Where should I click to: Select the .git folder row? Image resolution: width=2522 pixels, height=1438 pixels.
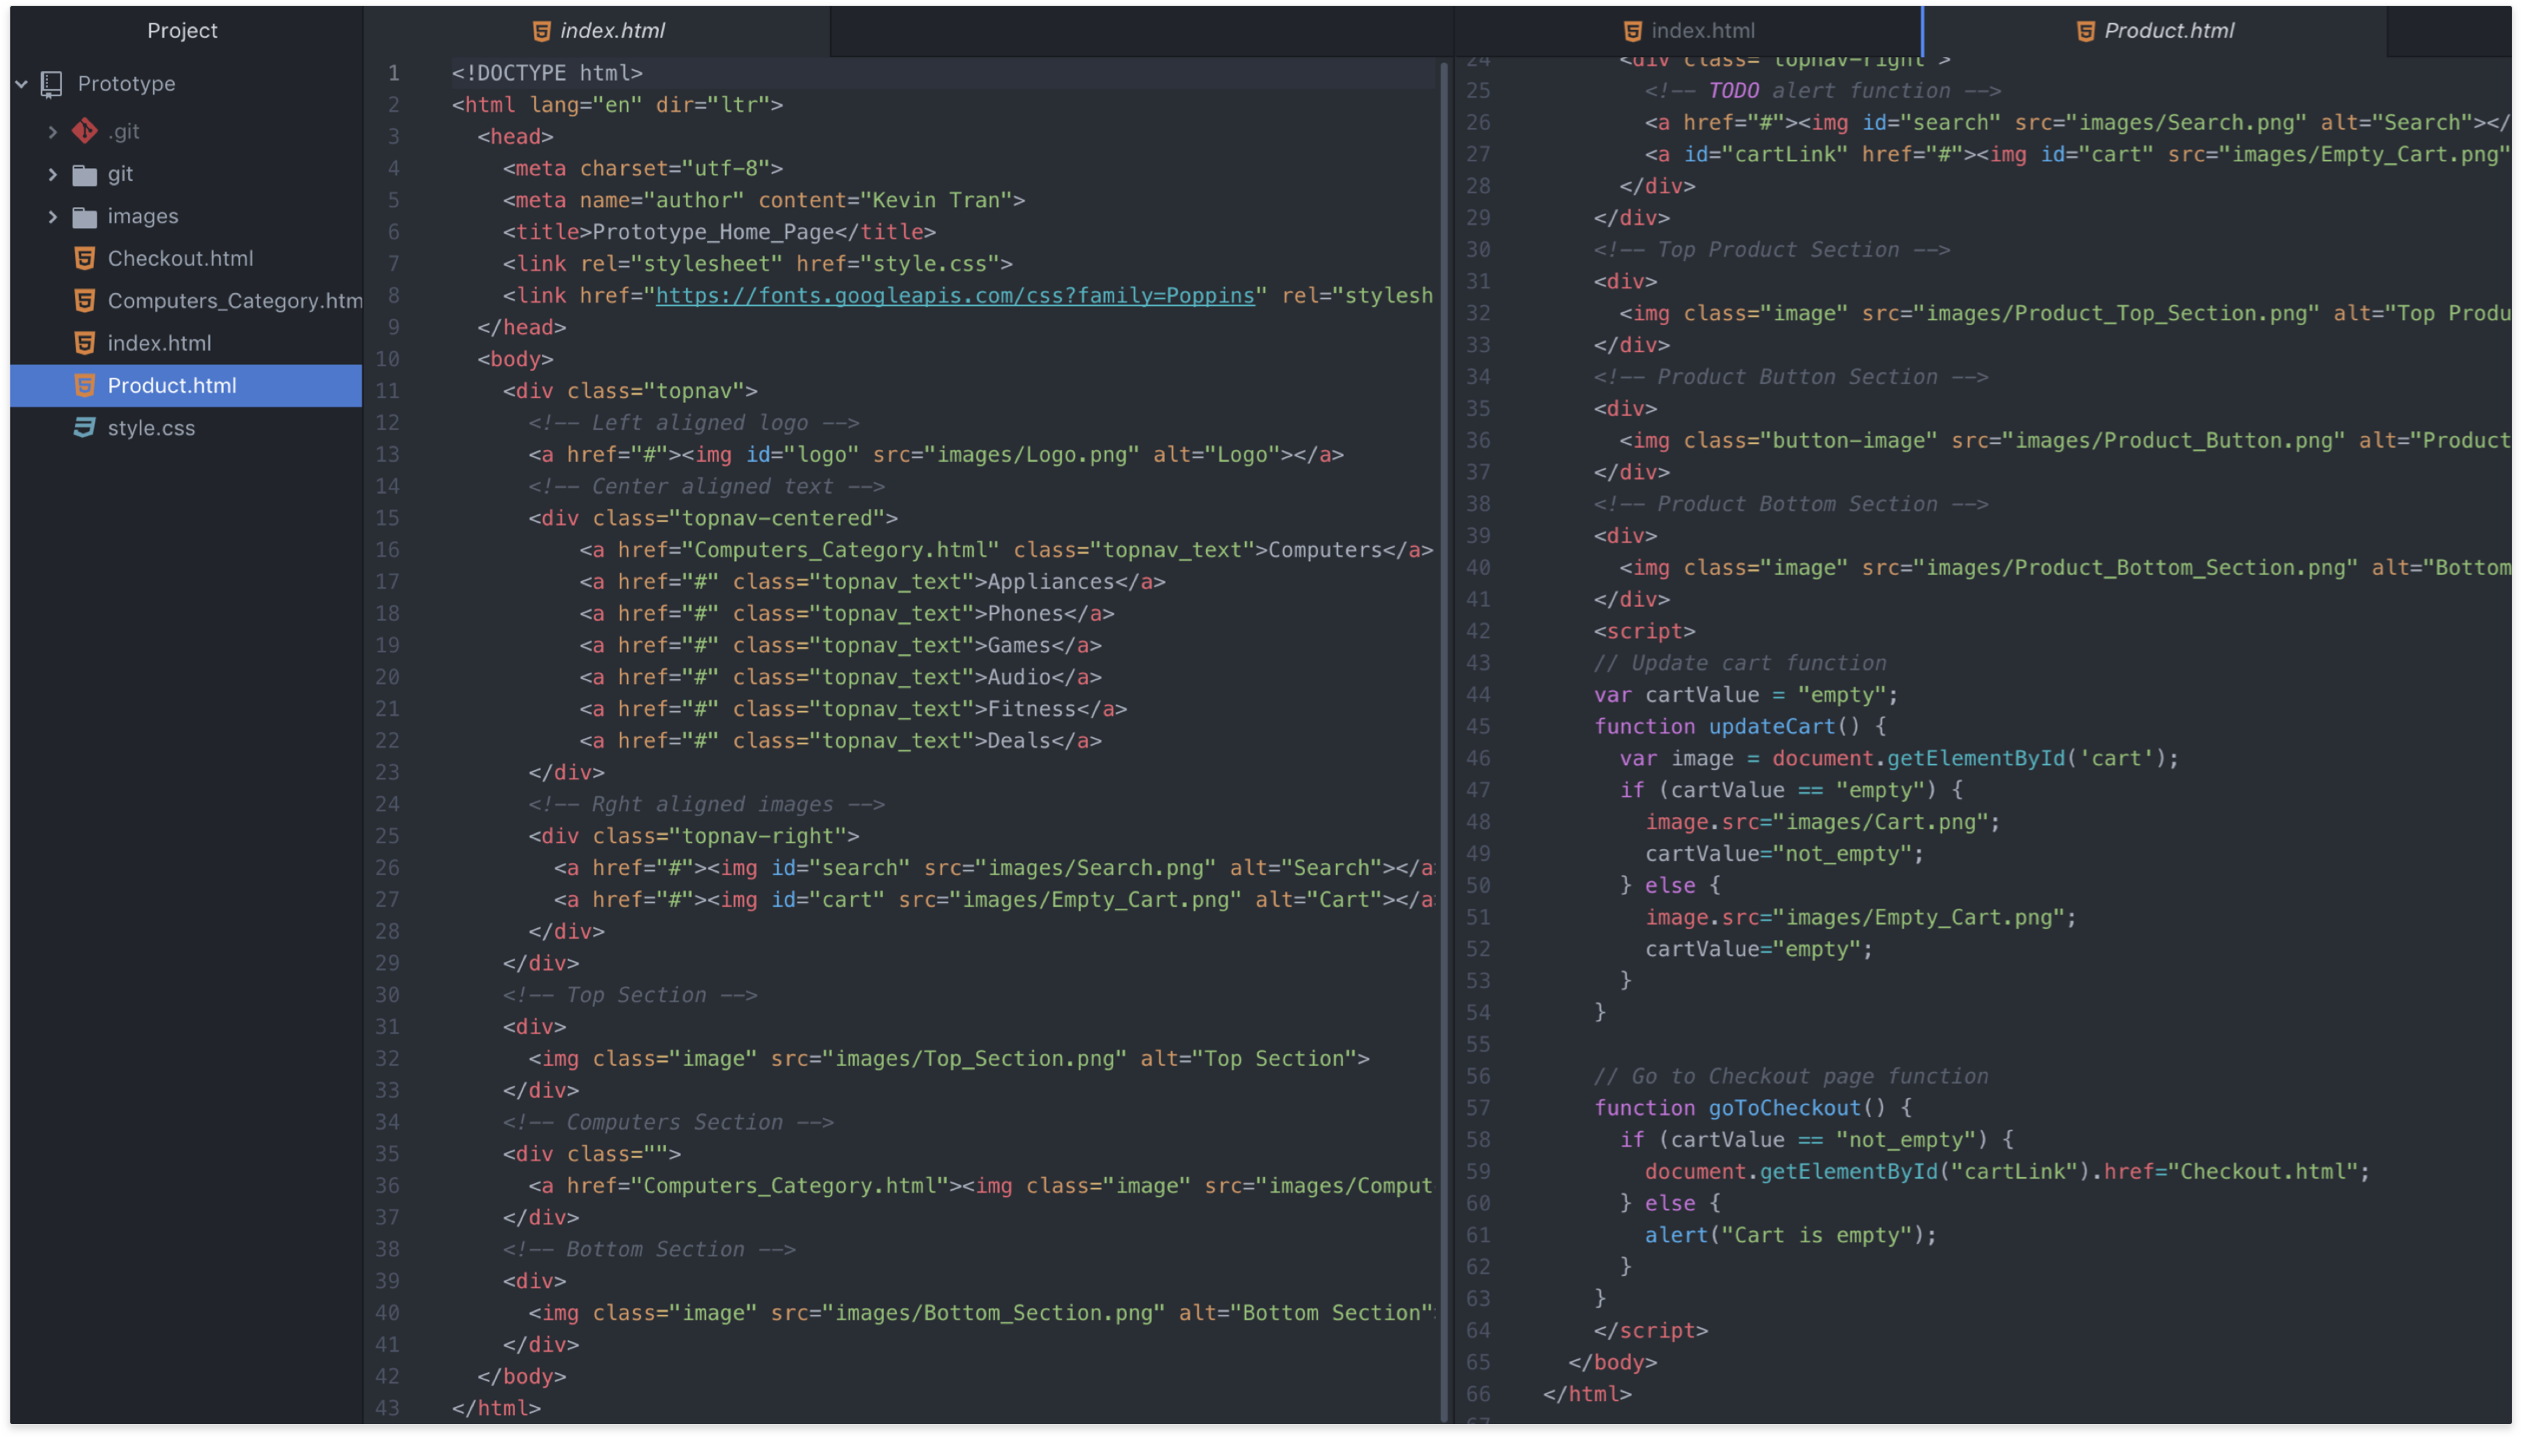point(186,131)
